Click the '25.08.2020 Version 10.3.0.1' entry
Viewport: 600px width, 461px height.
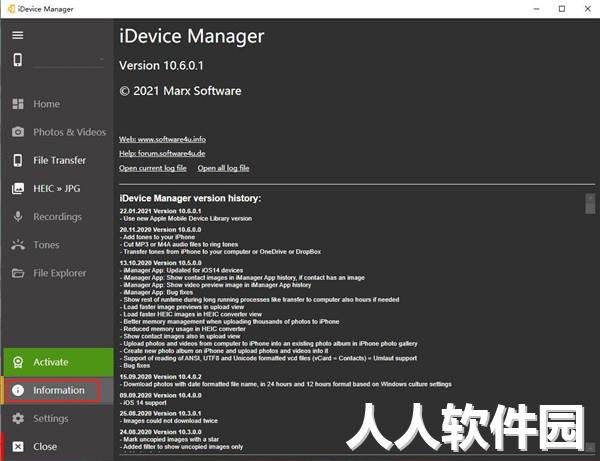pyautogui.click(x=160, y=414)
